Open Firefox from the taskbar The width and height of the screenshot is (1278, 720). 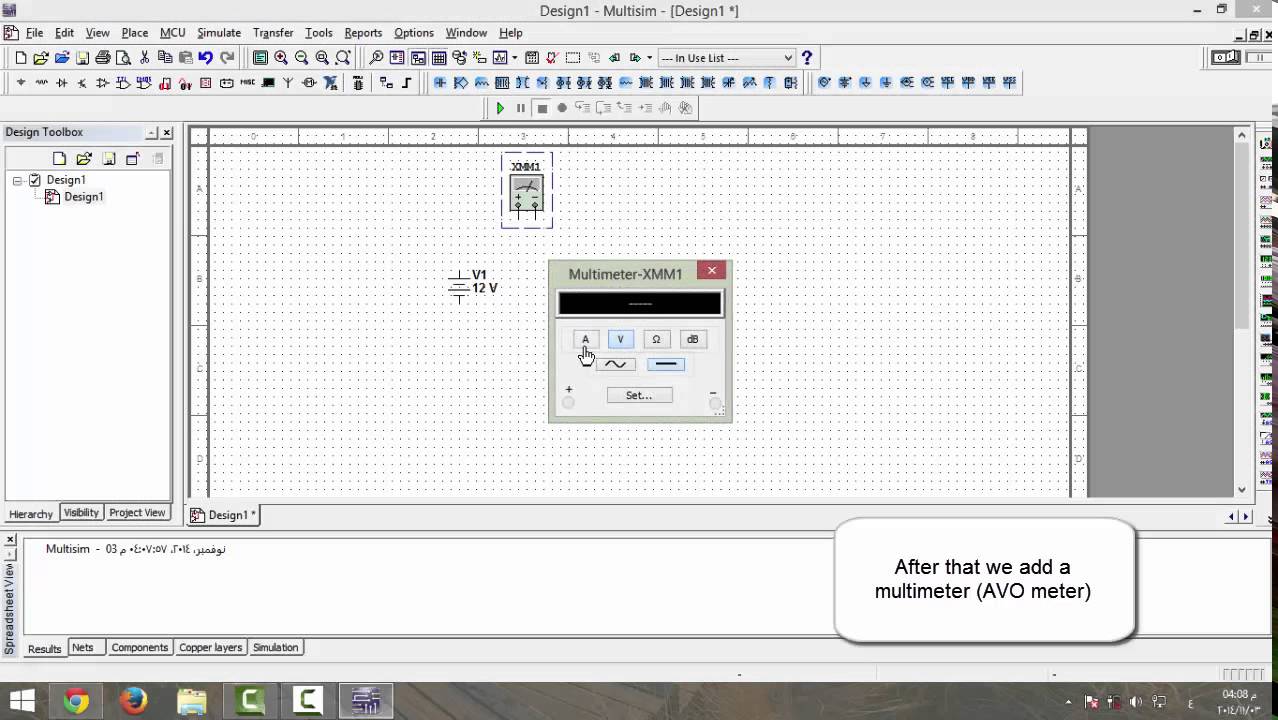(133, 701)
